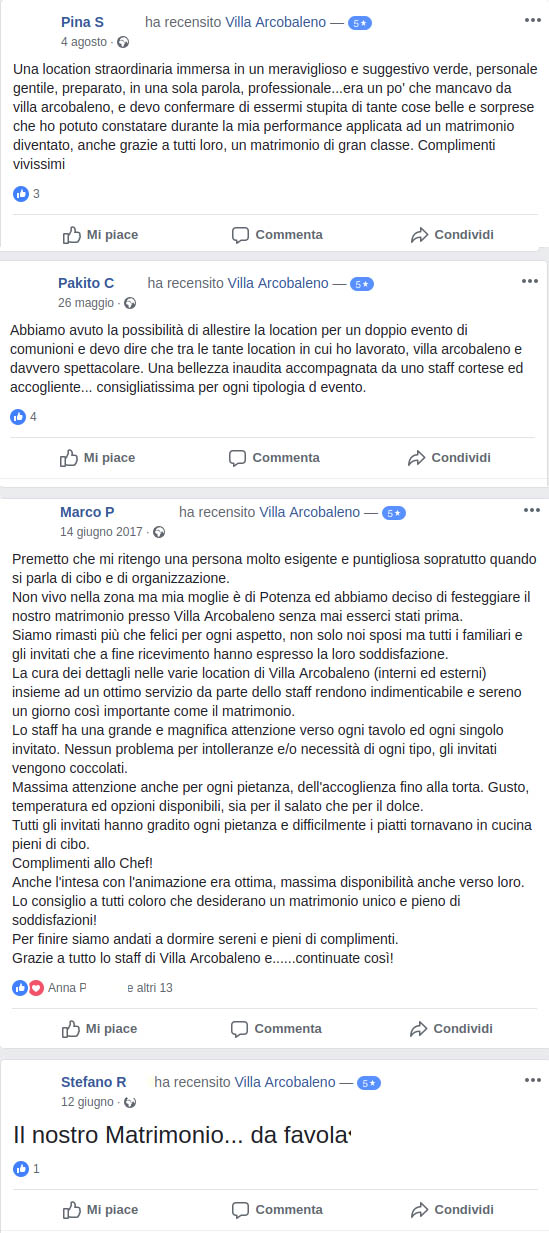Open three-dot menu on Pakito C review
Viewport: 549px width, 1233px height.
pyautogui.click(x=530, y=281)
